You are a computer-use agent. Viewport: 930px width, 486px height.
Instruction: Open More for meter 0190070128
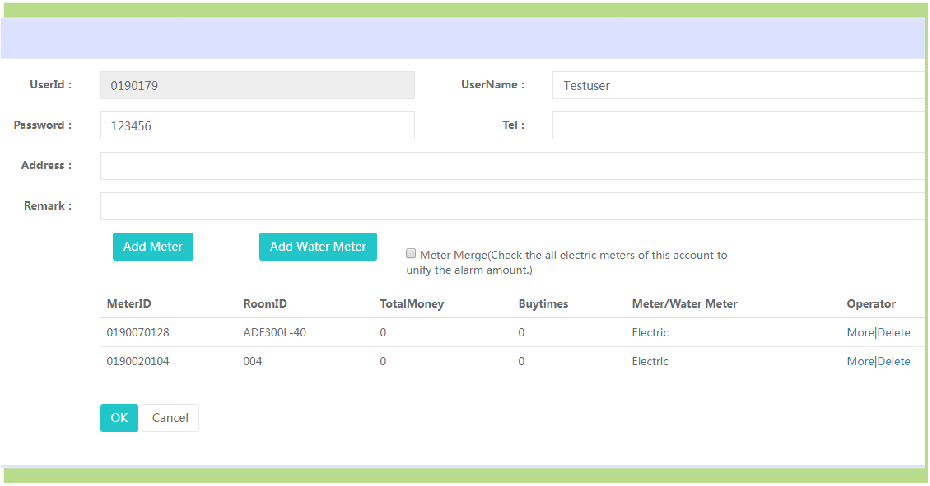[859, 333]
